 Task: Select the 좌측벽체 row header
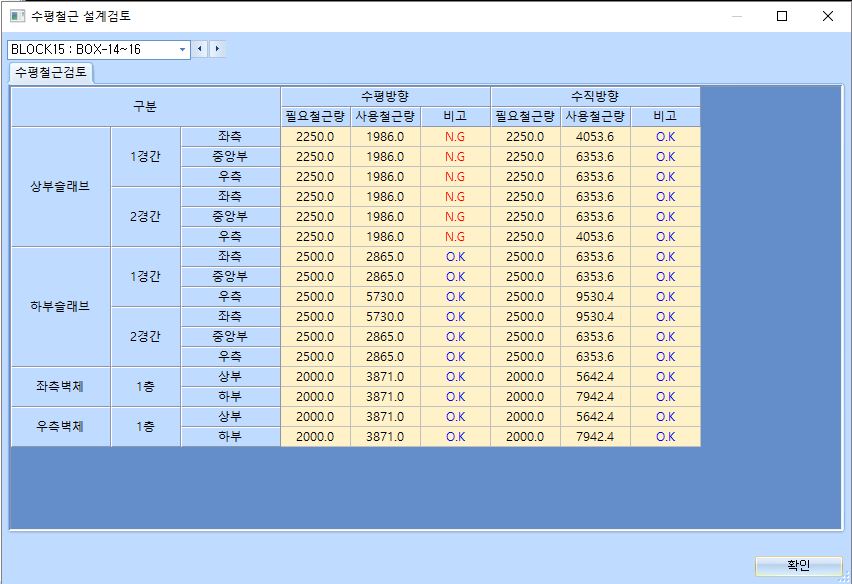[60, 387]
